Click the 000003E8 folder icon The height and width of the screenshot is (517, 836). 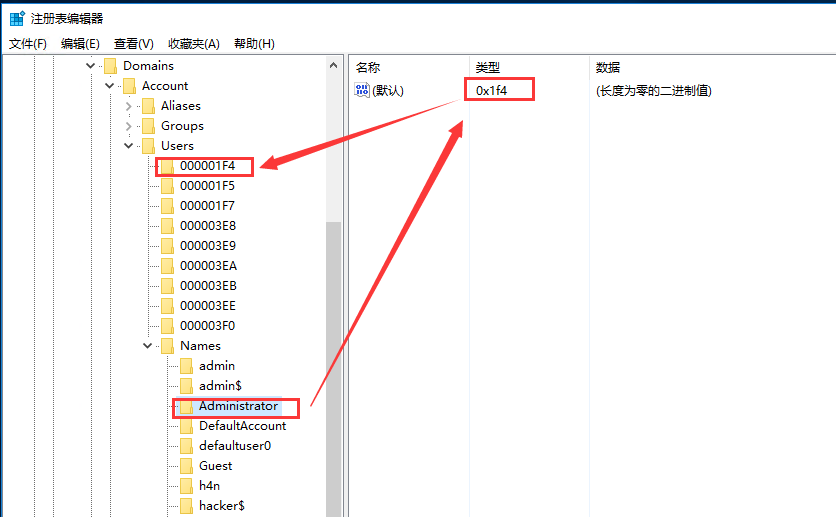click(167, 226)
